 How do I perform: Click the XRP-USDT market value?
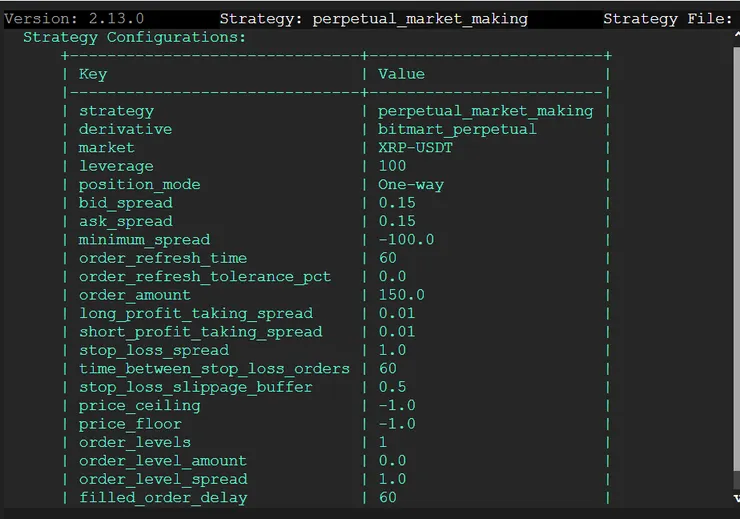(x=415, y=148)
